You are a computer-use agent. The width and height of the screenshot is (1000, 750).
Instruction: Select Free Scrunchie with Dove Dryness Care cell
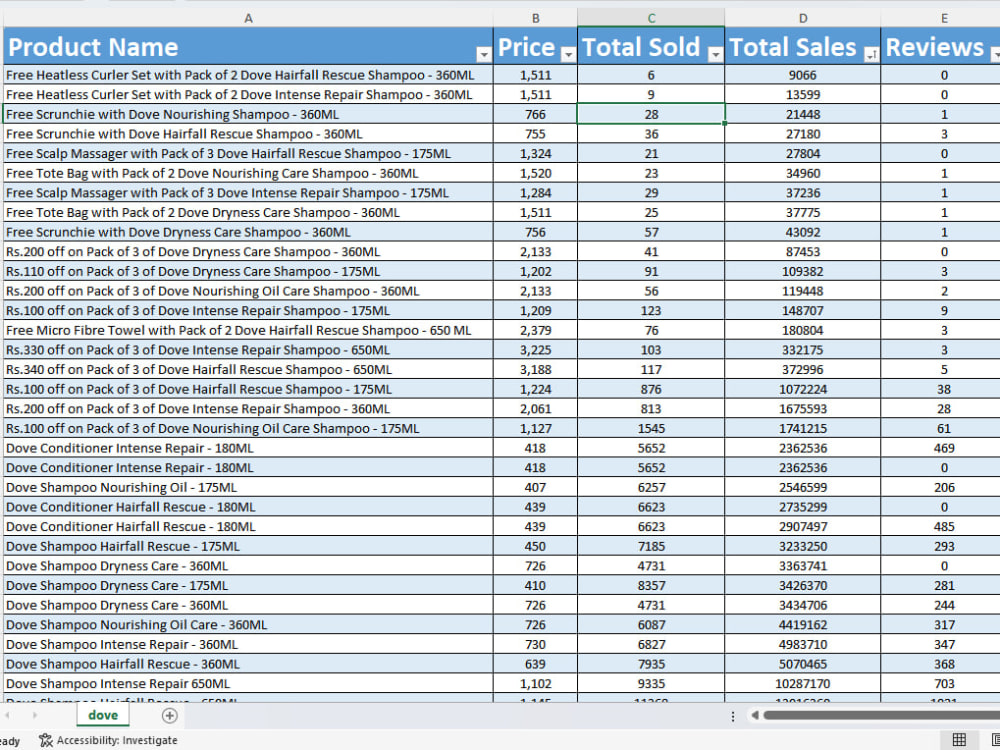pyautogui.click(x=248, y=232)
